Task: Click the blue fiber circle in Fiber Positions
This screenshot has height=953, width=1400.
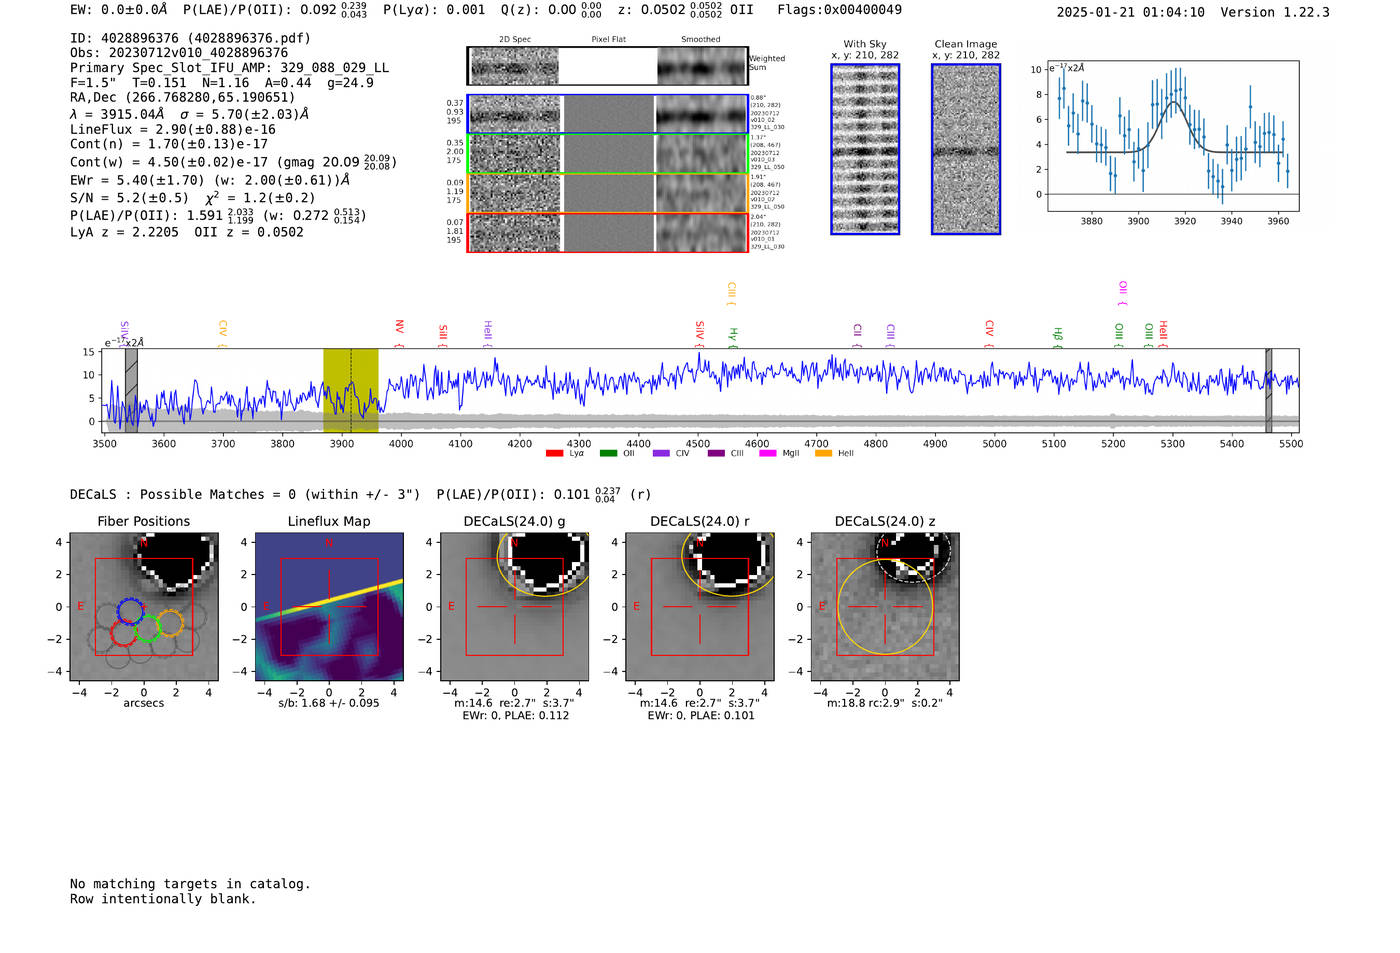Action: coord(130,611)
